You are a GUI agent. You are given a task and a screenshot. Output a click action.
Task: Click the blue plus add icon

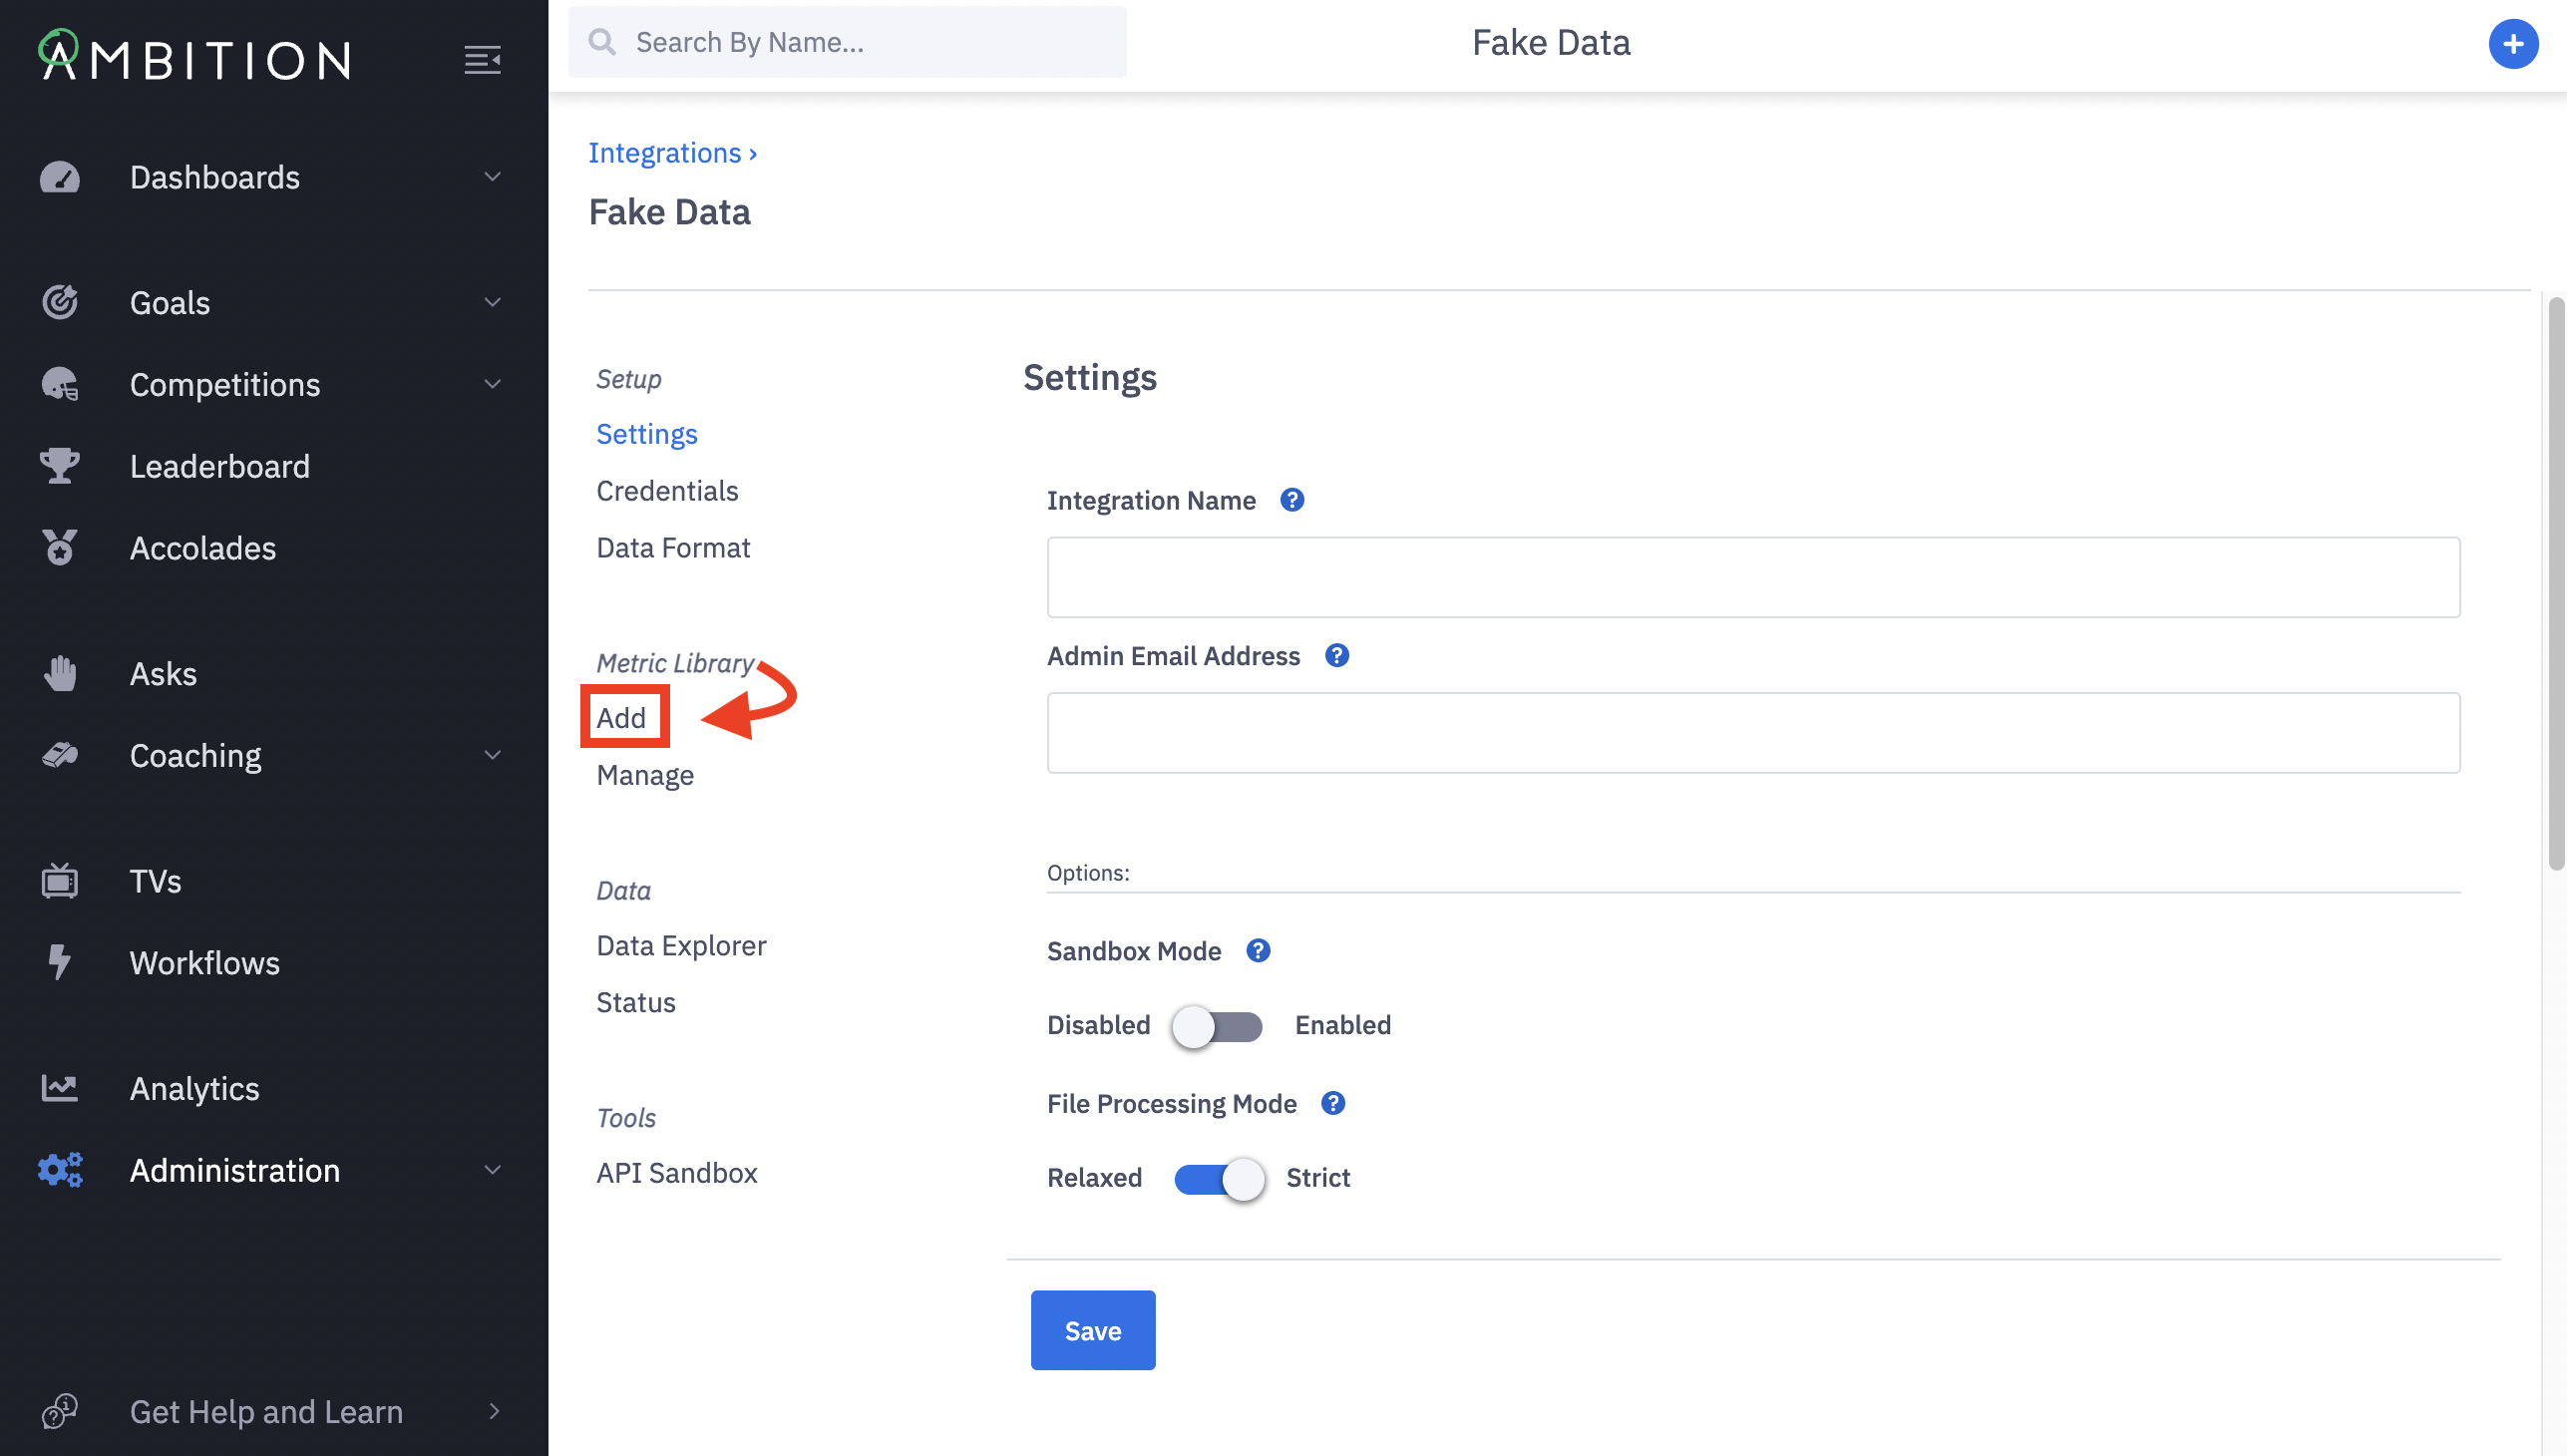2512,44
